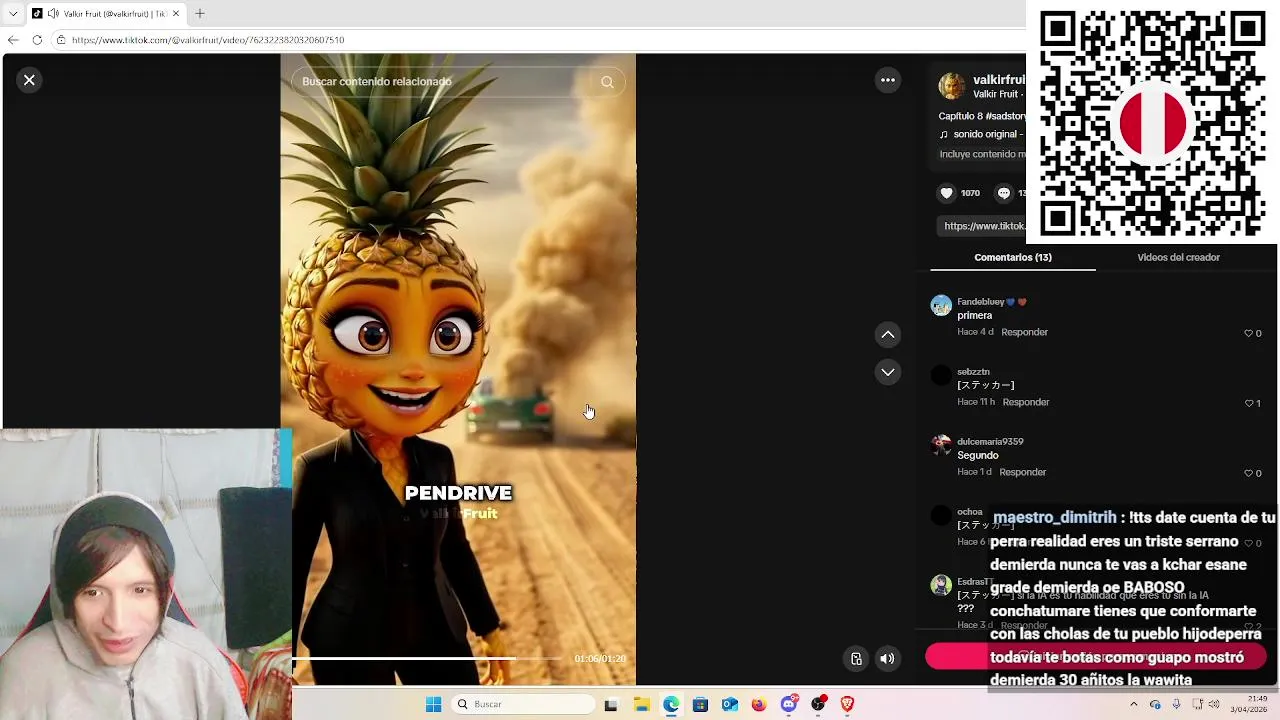This screenshot has height=720, width=1280.
Task: Click the taskbar 'Buscar' search box
Action: pos(524,704)
